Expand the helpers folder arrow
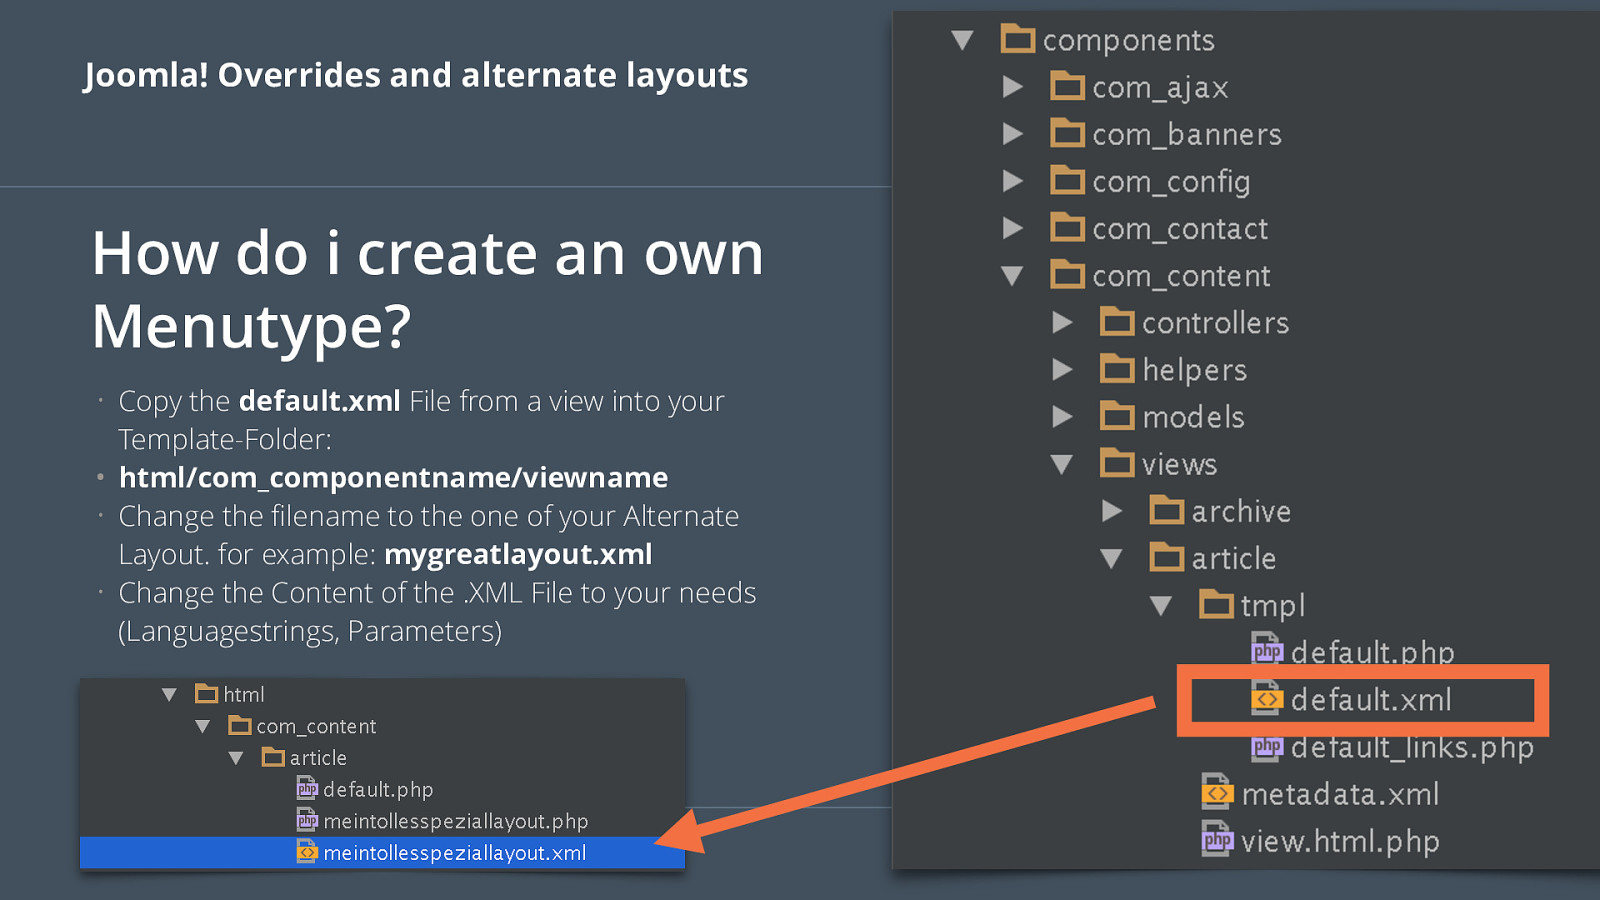The width and height of the screenshot is (1600, 900). [1063, 369]
